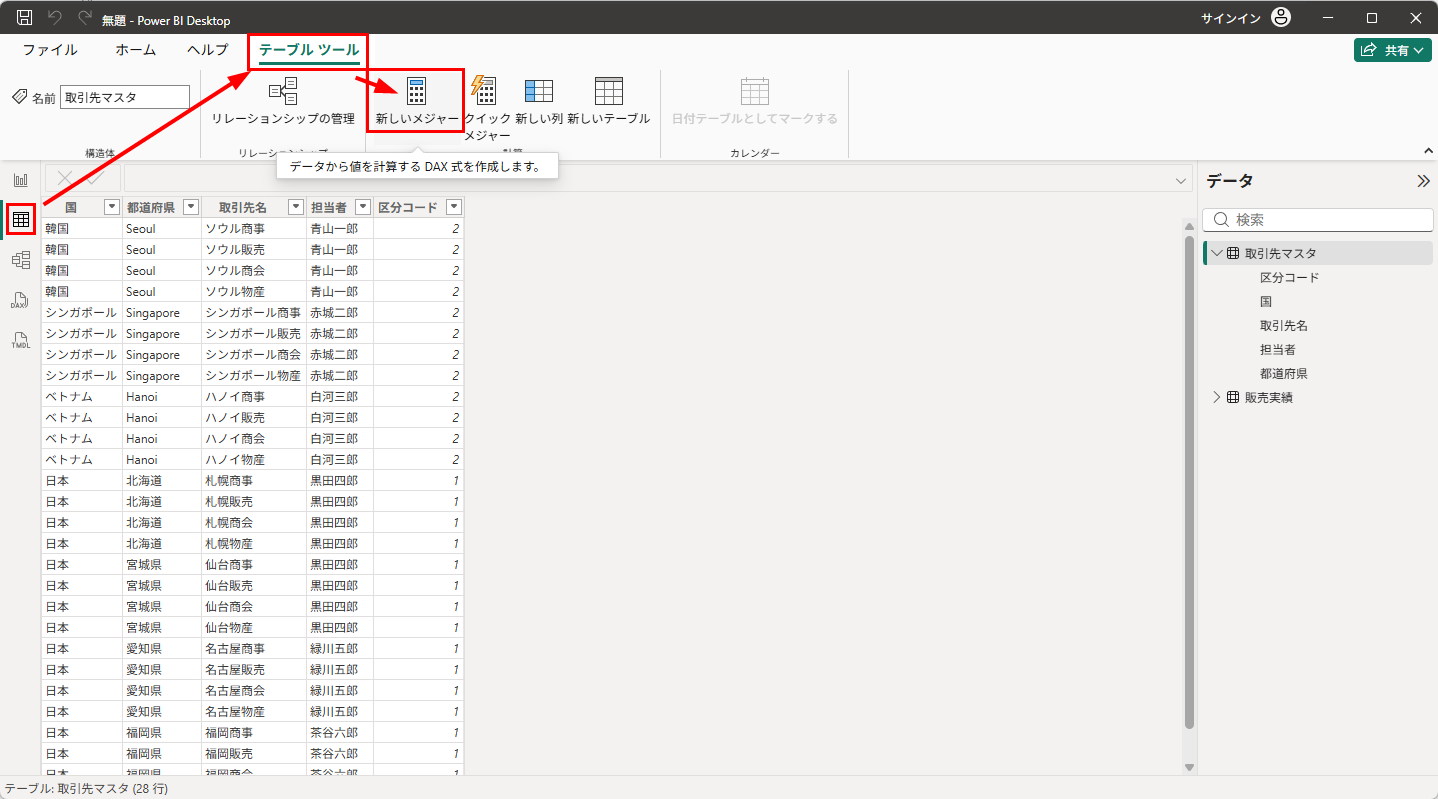This screenshot has height=799, width=1438.
Task: Click the Undo arrow in title bar
Action: pyautogui.click(x=55, y=18)
